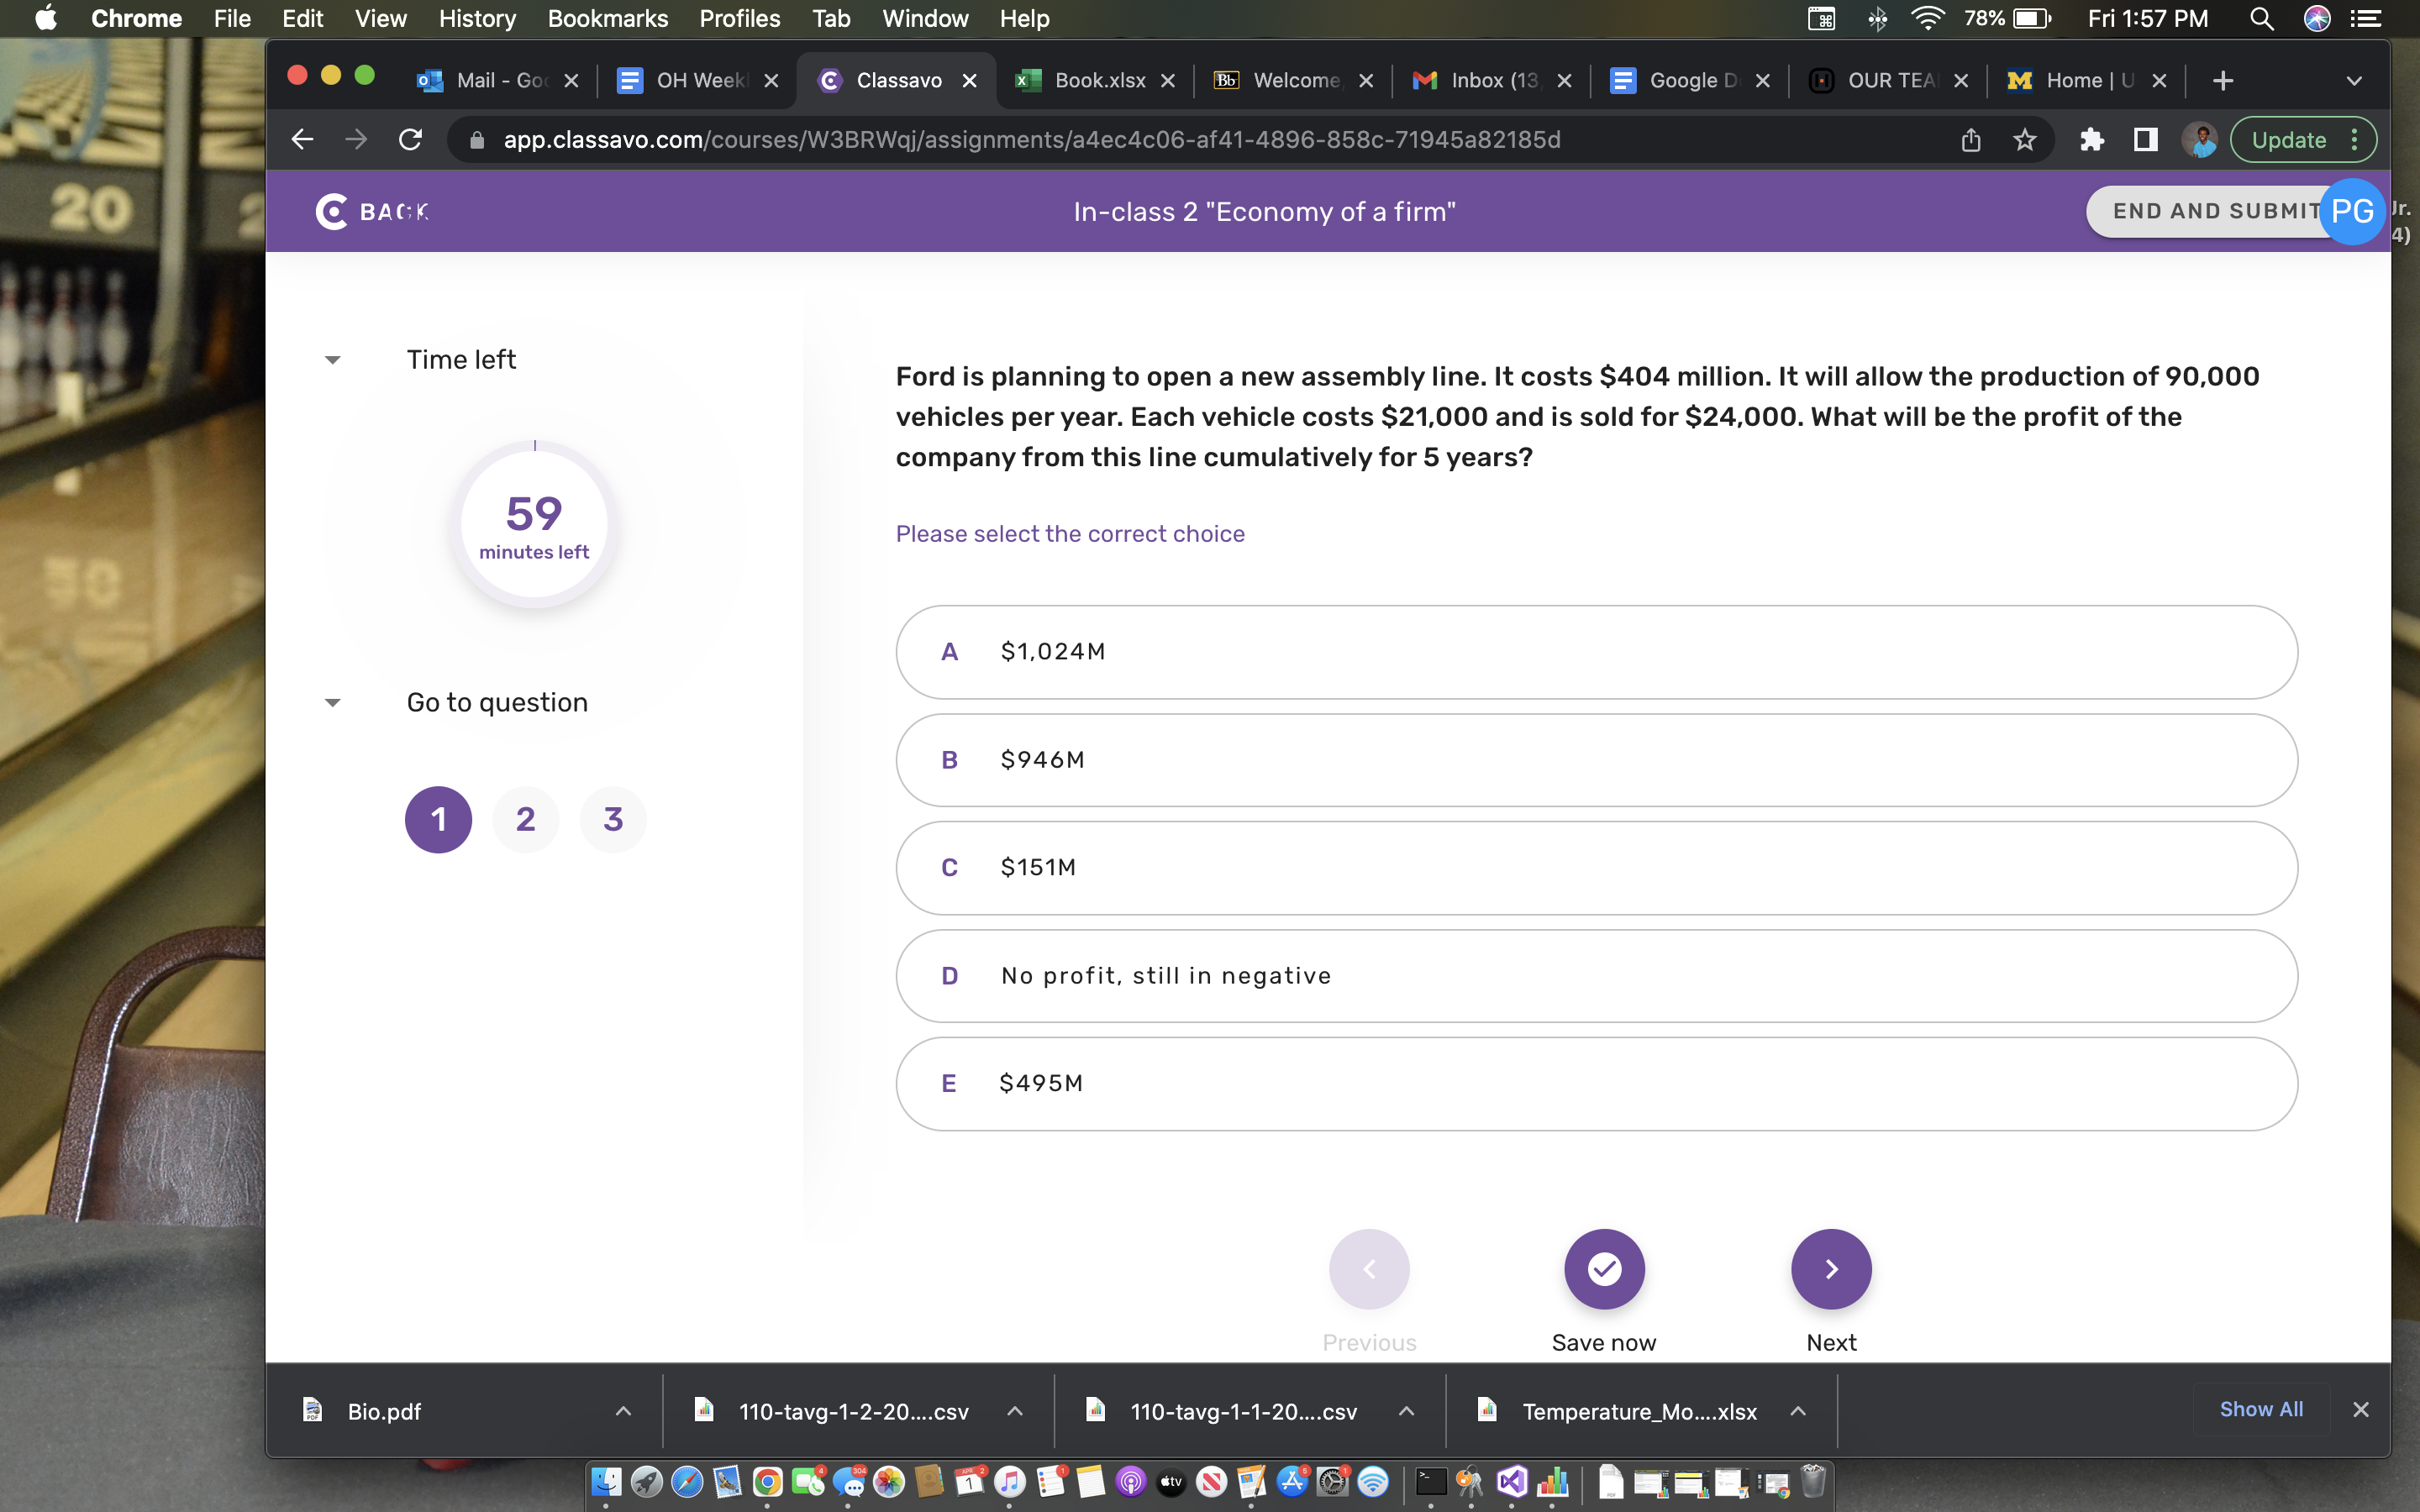Select answer choice A $1,024M

[x=1595, y=652]
